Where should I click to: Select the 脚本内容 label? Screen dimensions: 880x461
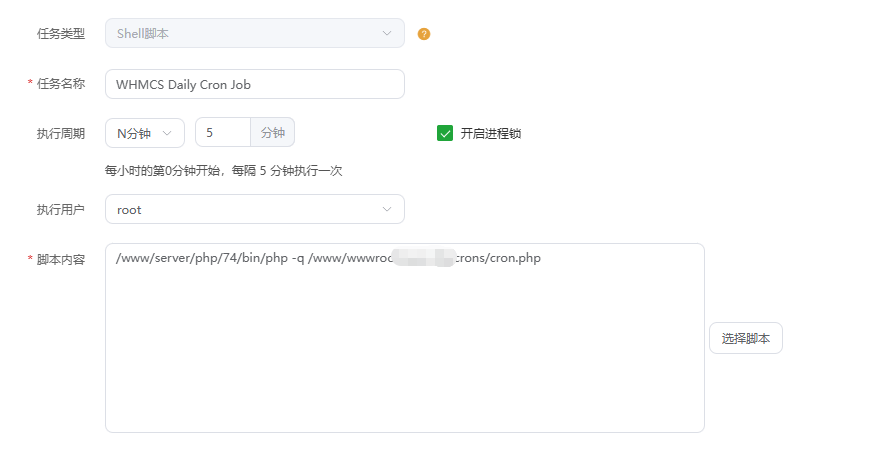(x=61, y=259)
